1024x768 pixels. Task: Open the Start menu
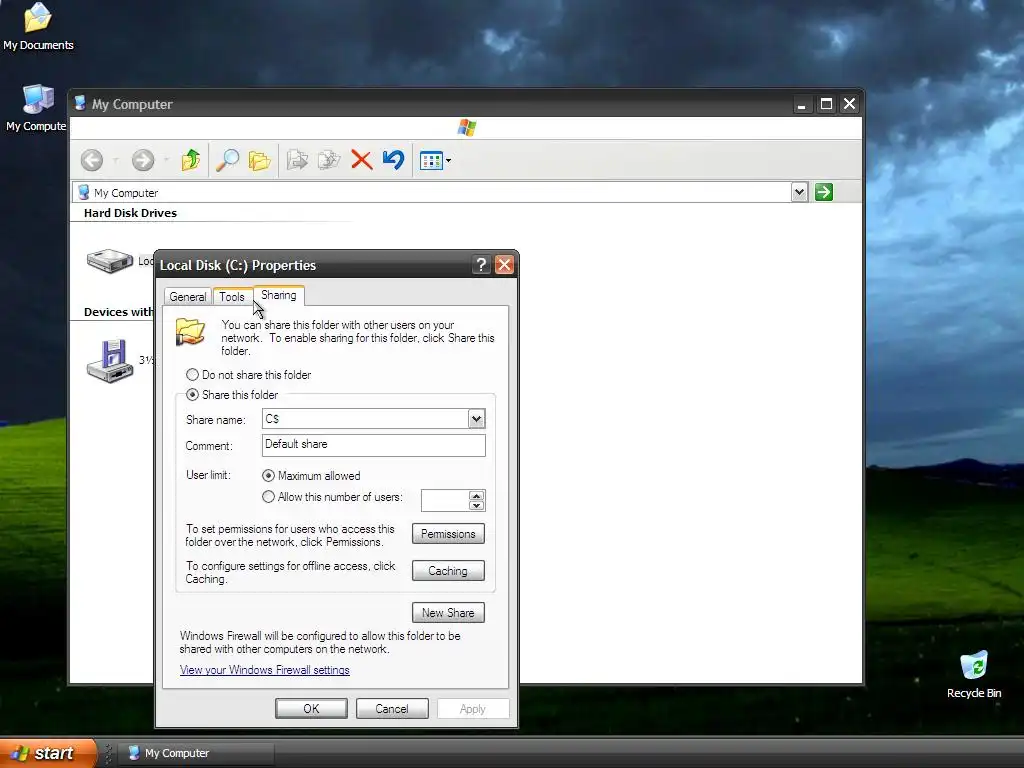[x=47, y=753]
